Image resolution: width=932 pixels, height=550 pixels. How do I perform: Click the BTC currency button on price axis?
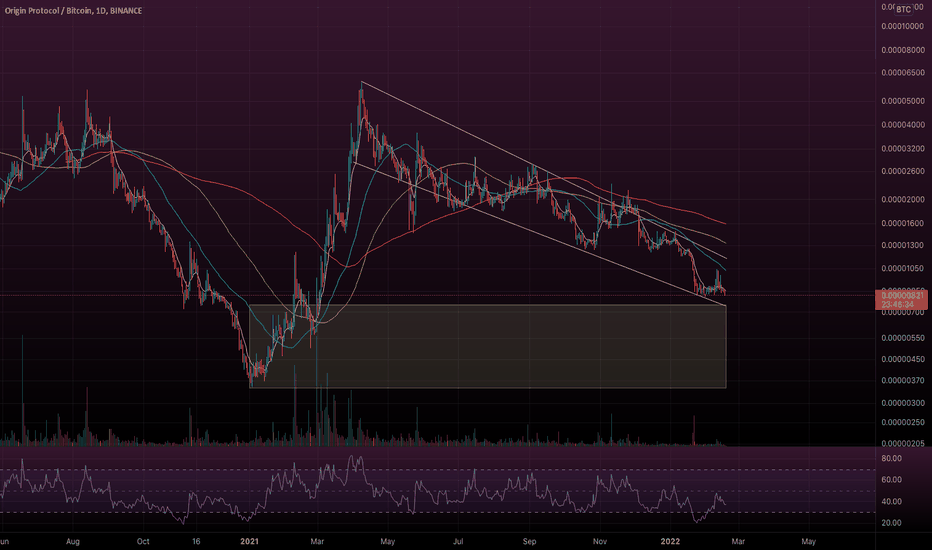click(x=903, y=9)
